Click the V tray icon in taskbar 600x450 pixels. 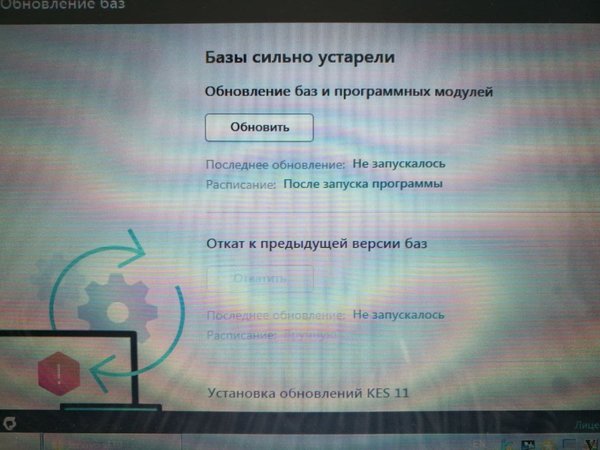[592, 445]
